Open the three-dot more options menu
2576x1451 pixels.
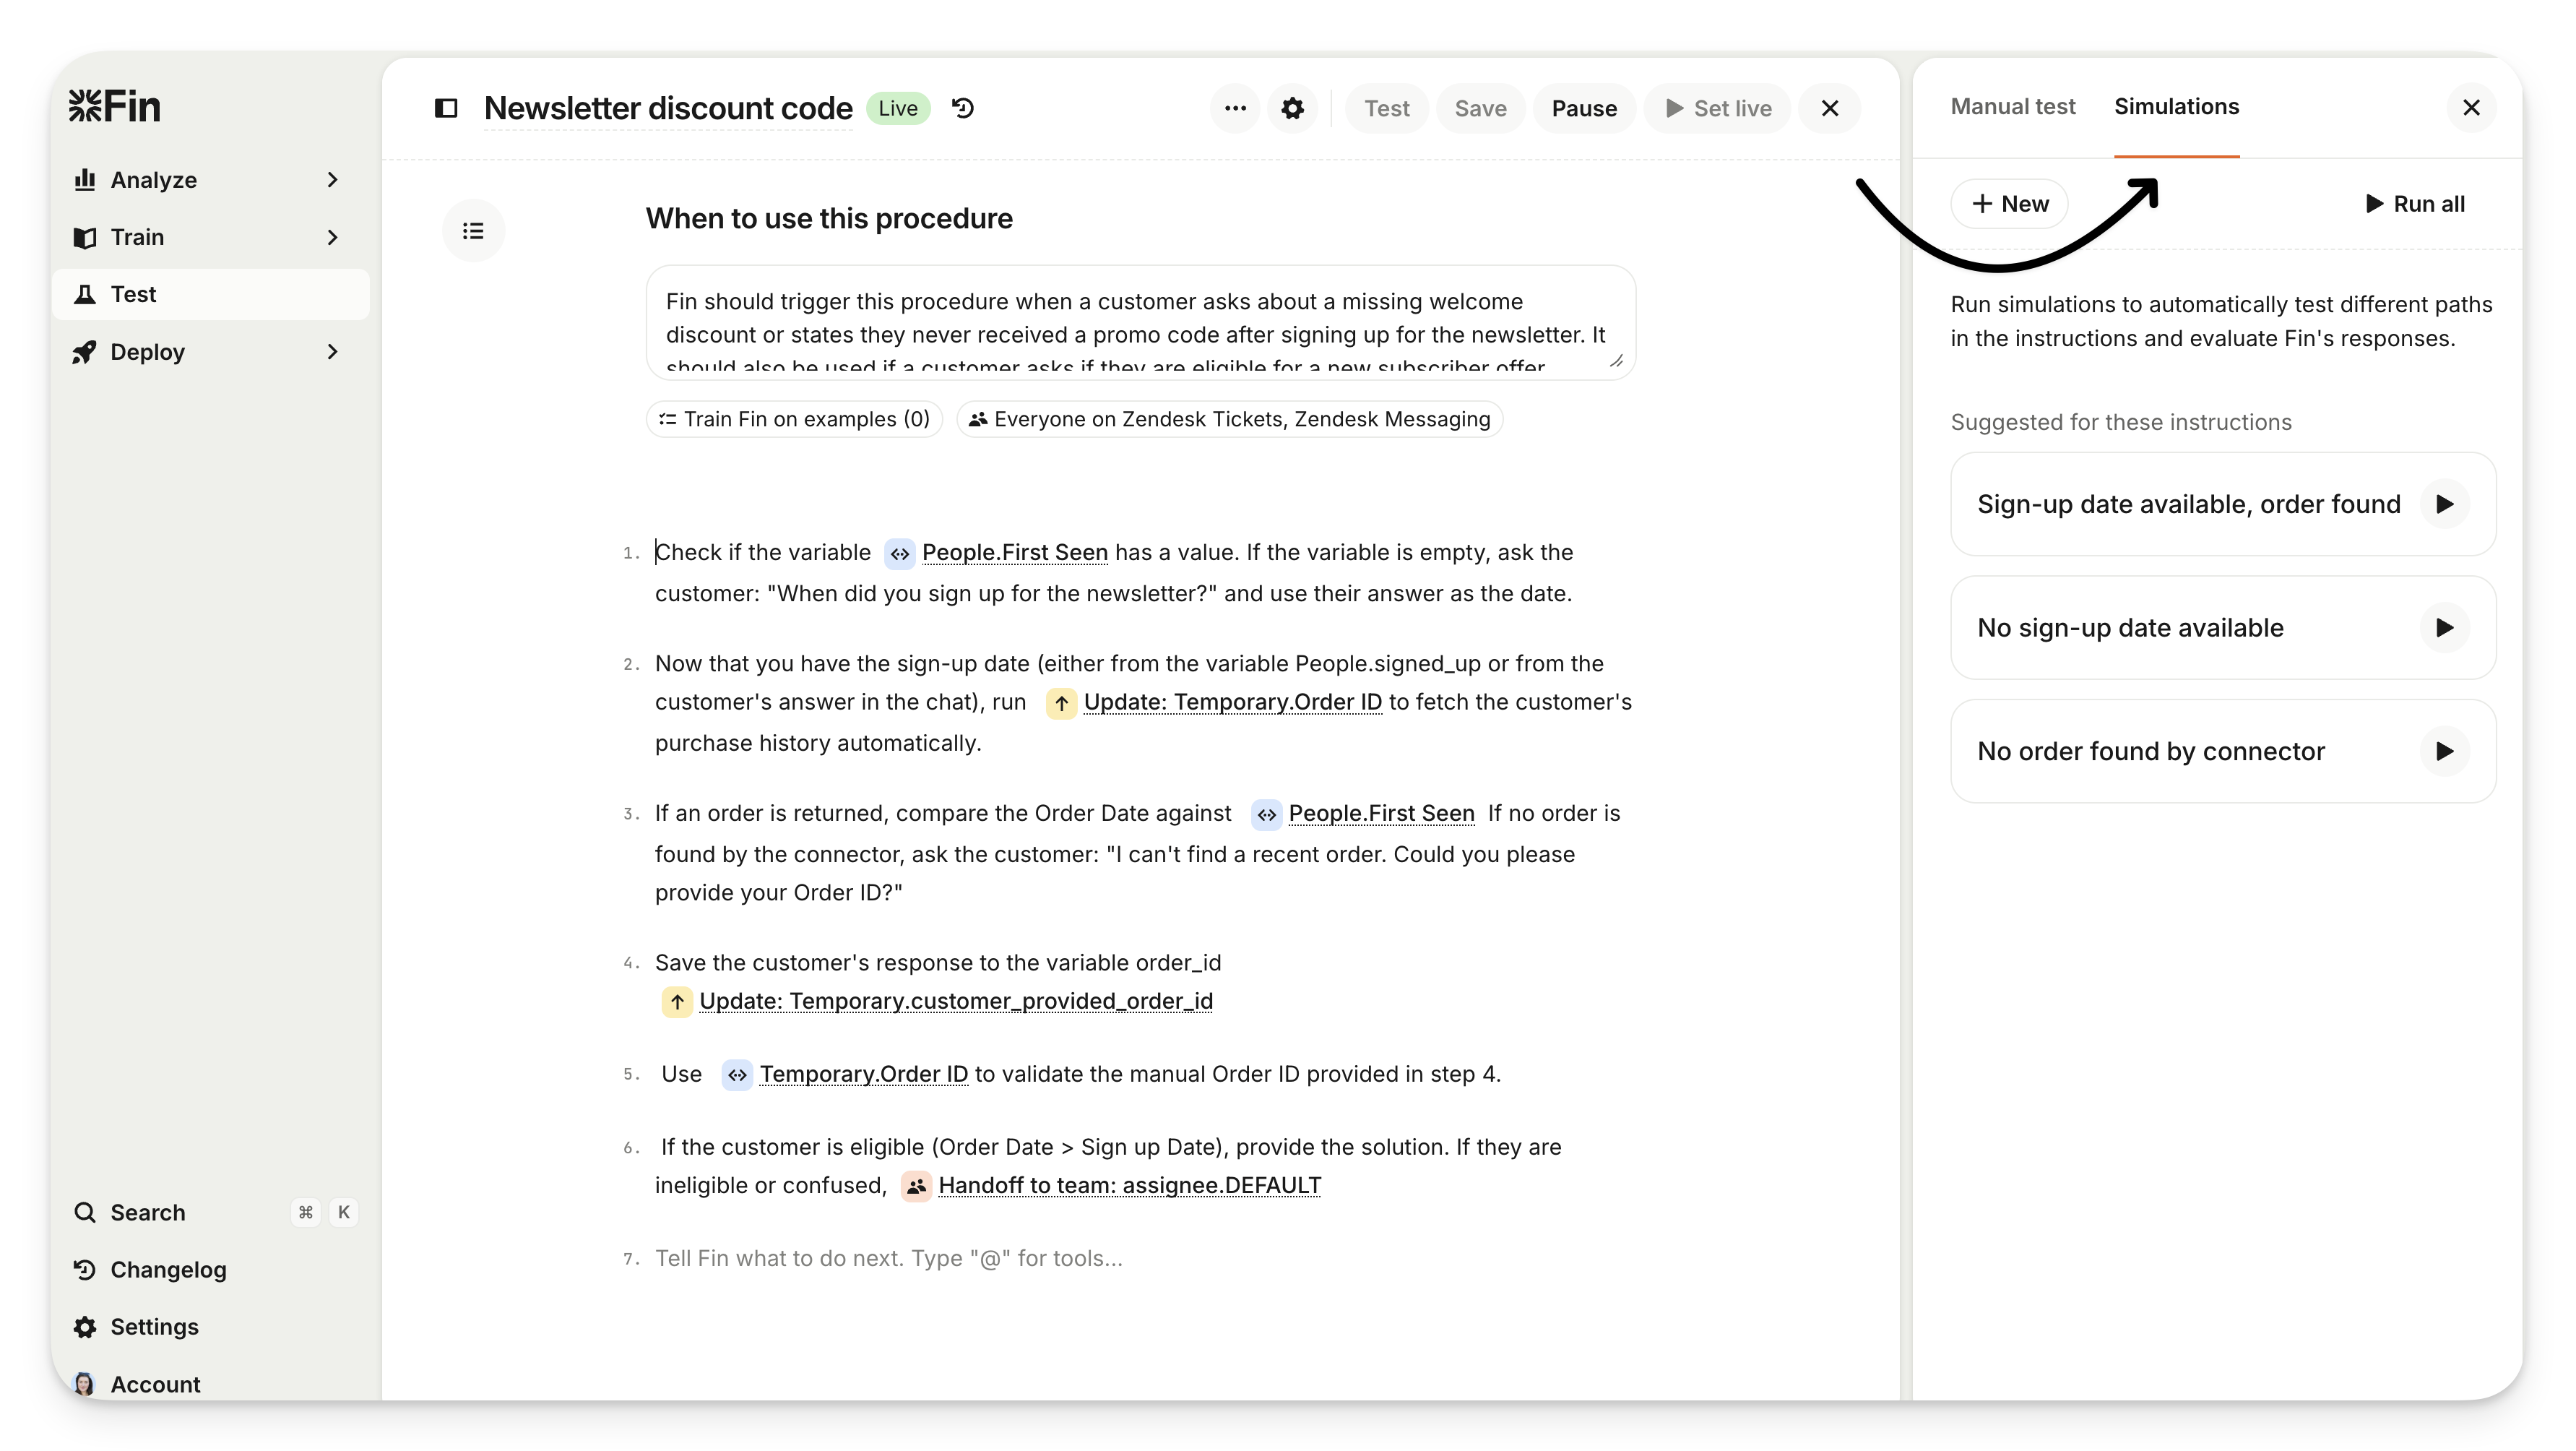1235,108
